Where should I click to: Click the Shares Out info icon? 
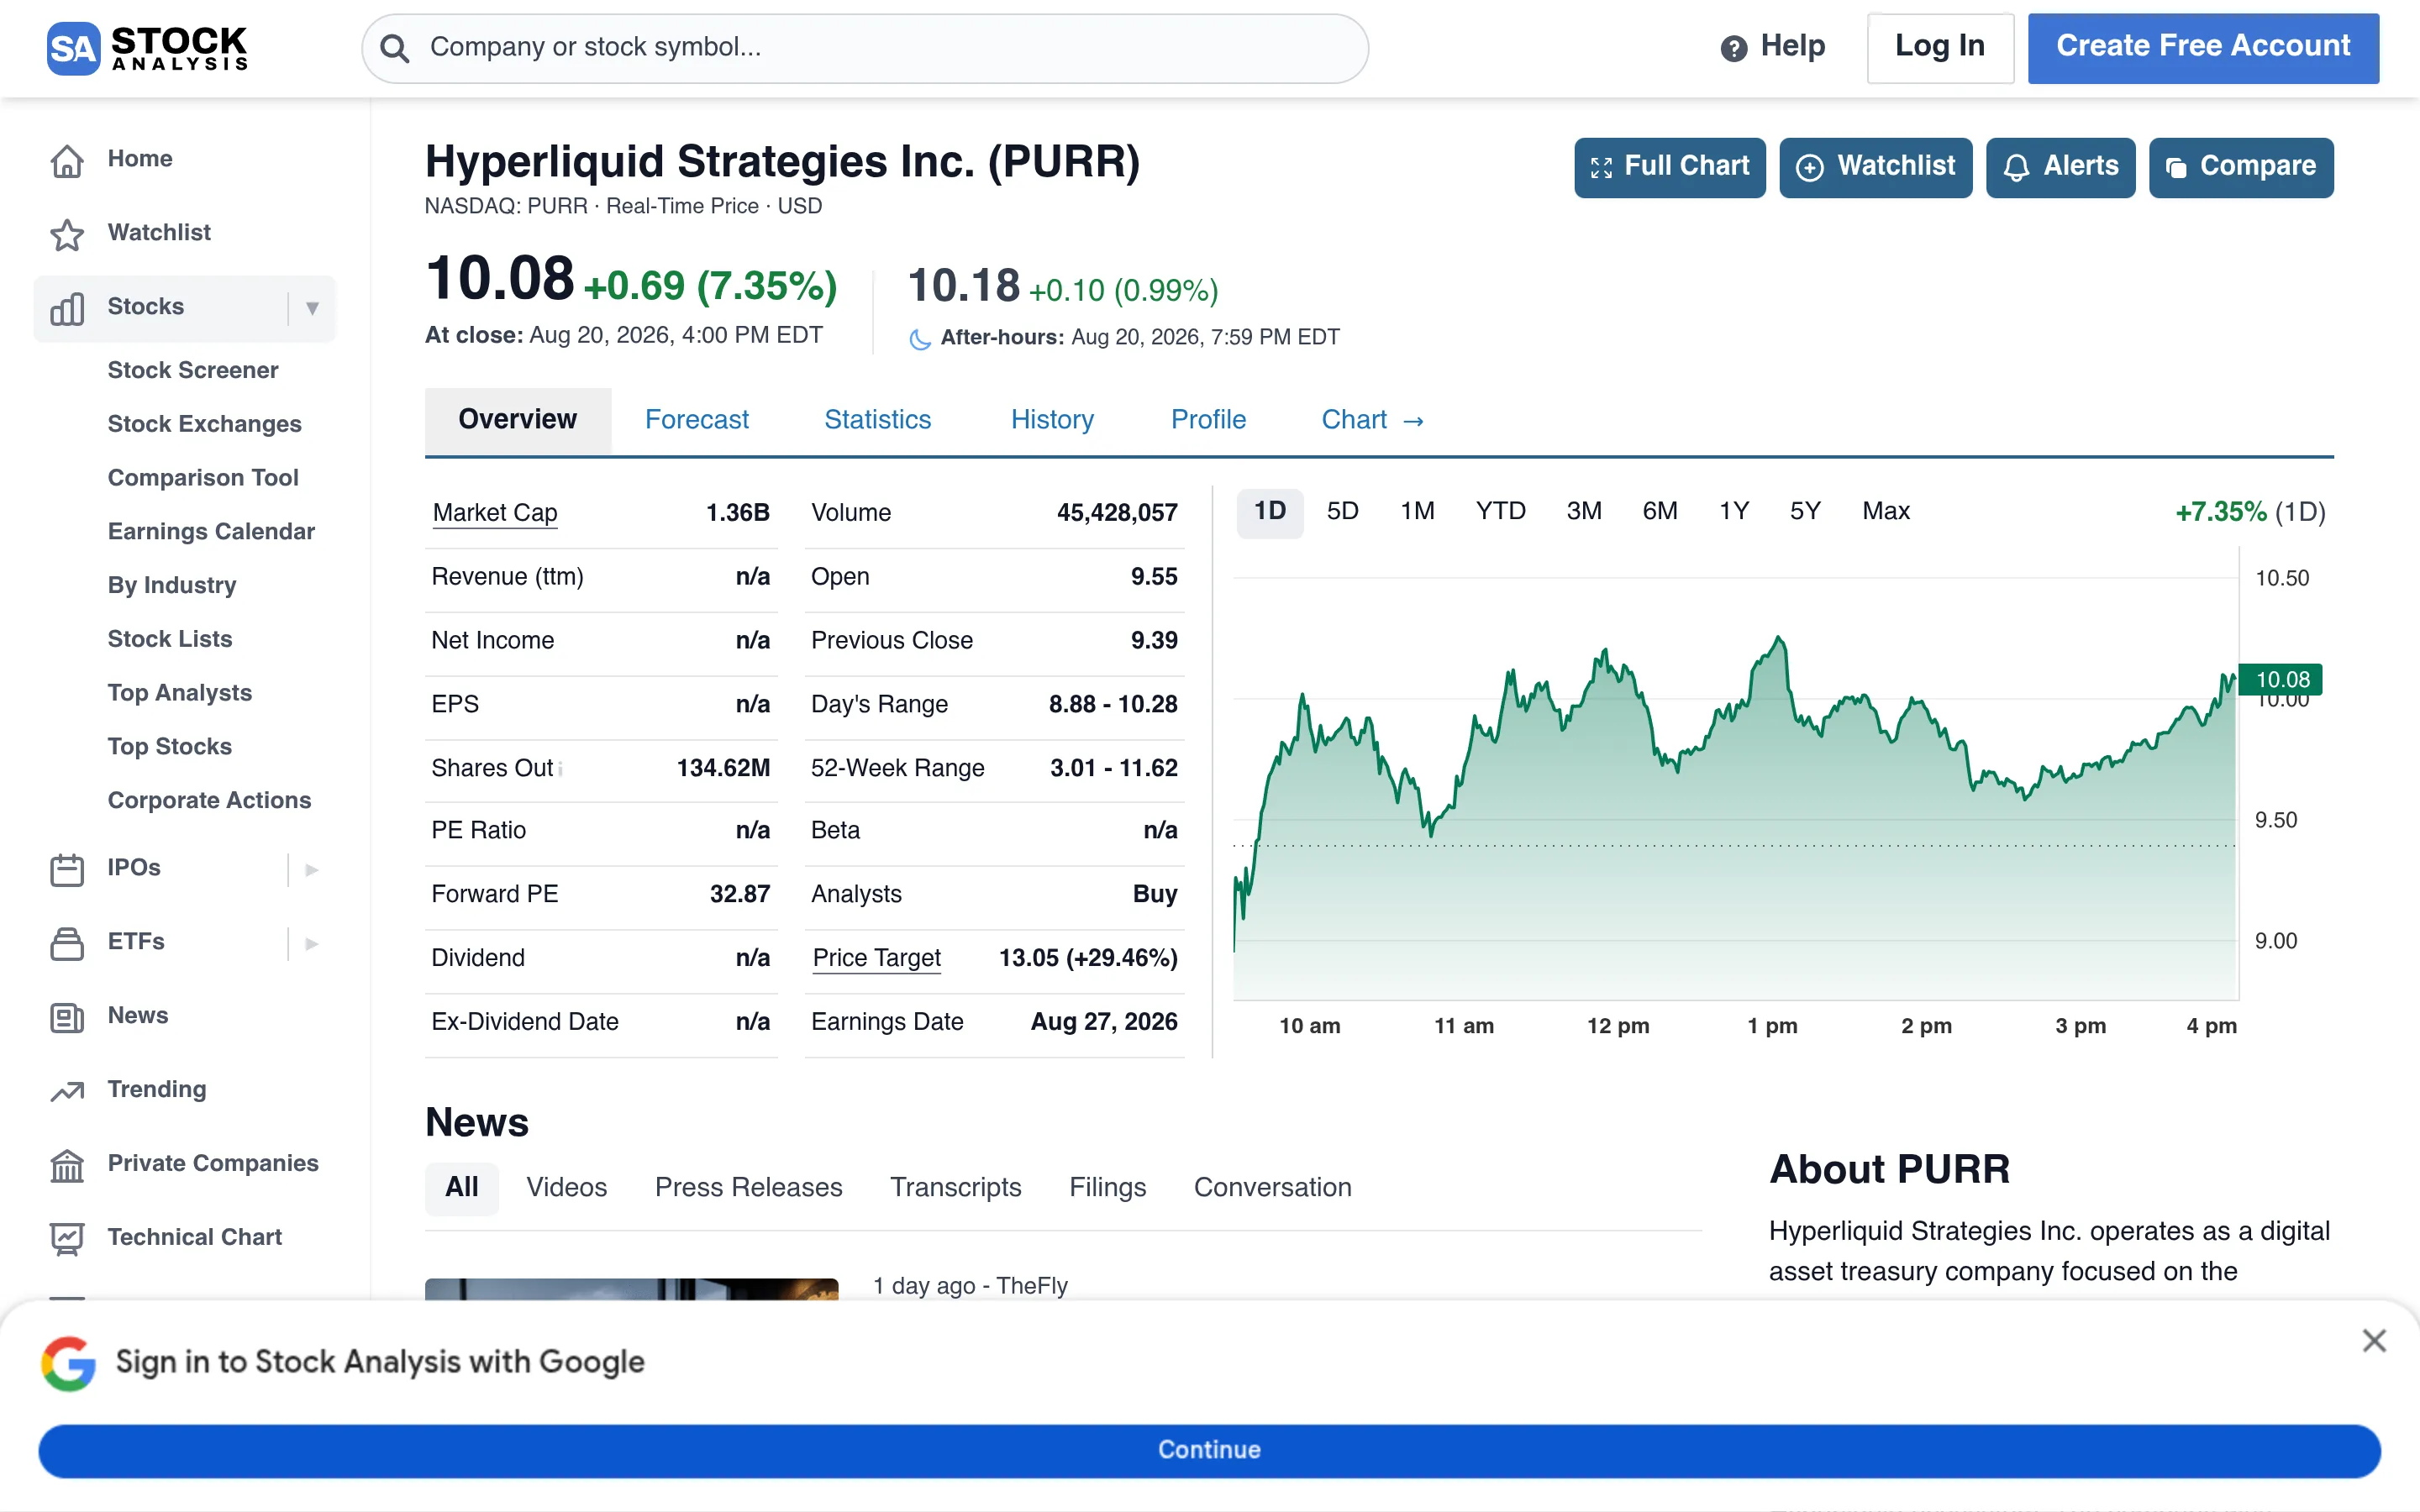(x=561, y=769)
